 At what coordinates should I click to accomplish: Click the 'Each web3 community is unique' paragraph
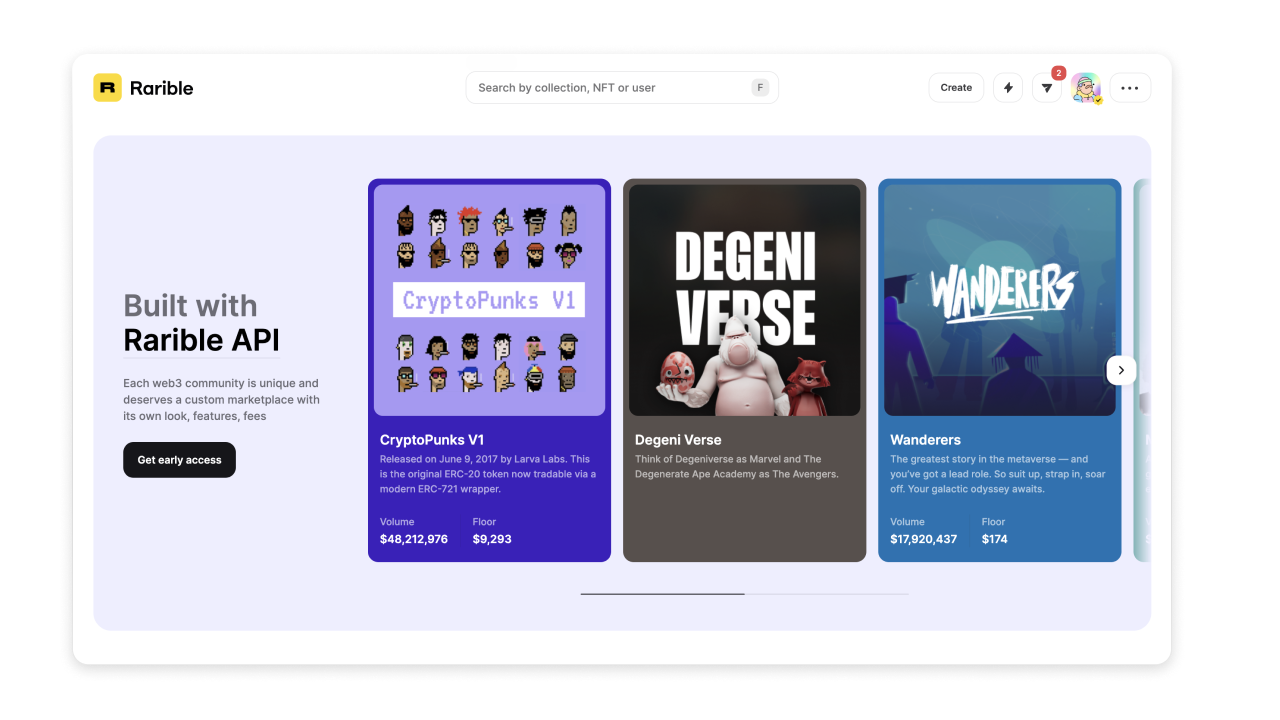pos(221,399)
